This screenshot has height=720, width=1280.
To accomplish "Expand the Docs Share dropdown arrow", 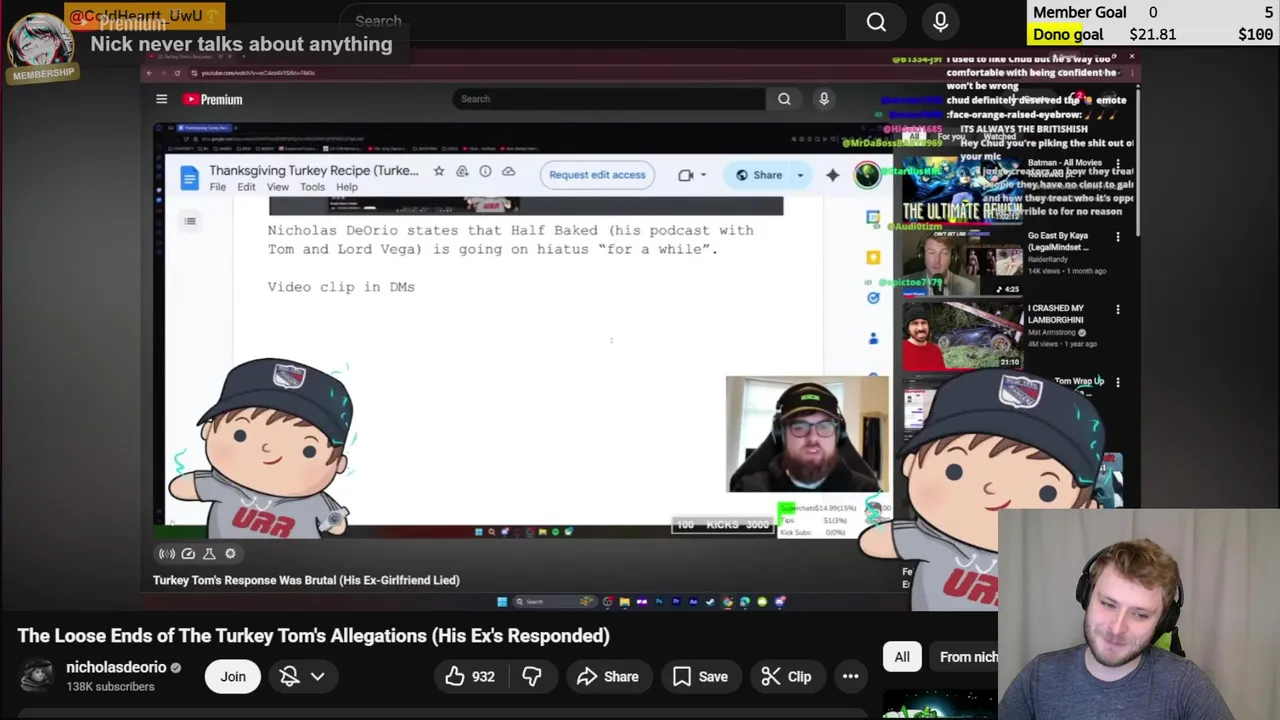I will [800, 175].
